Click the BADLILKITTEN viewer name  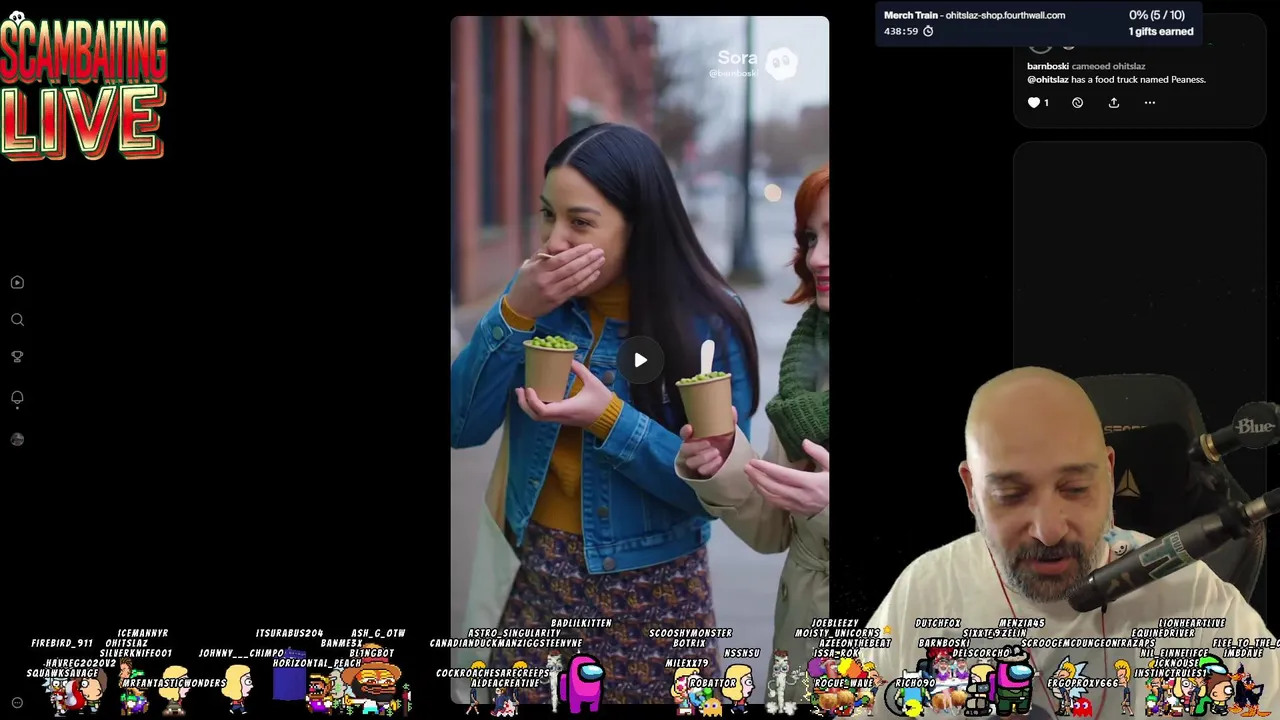[581, 623]
